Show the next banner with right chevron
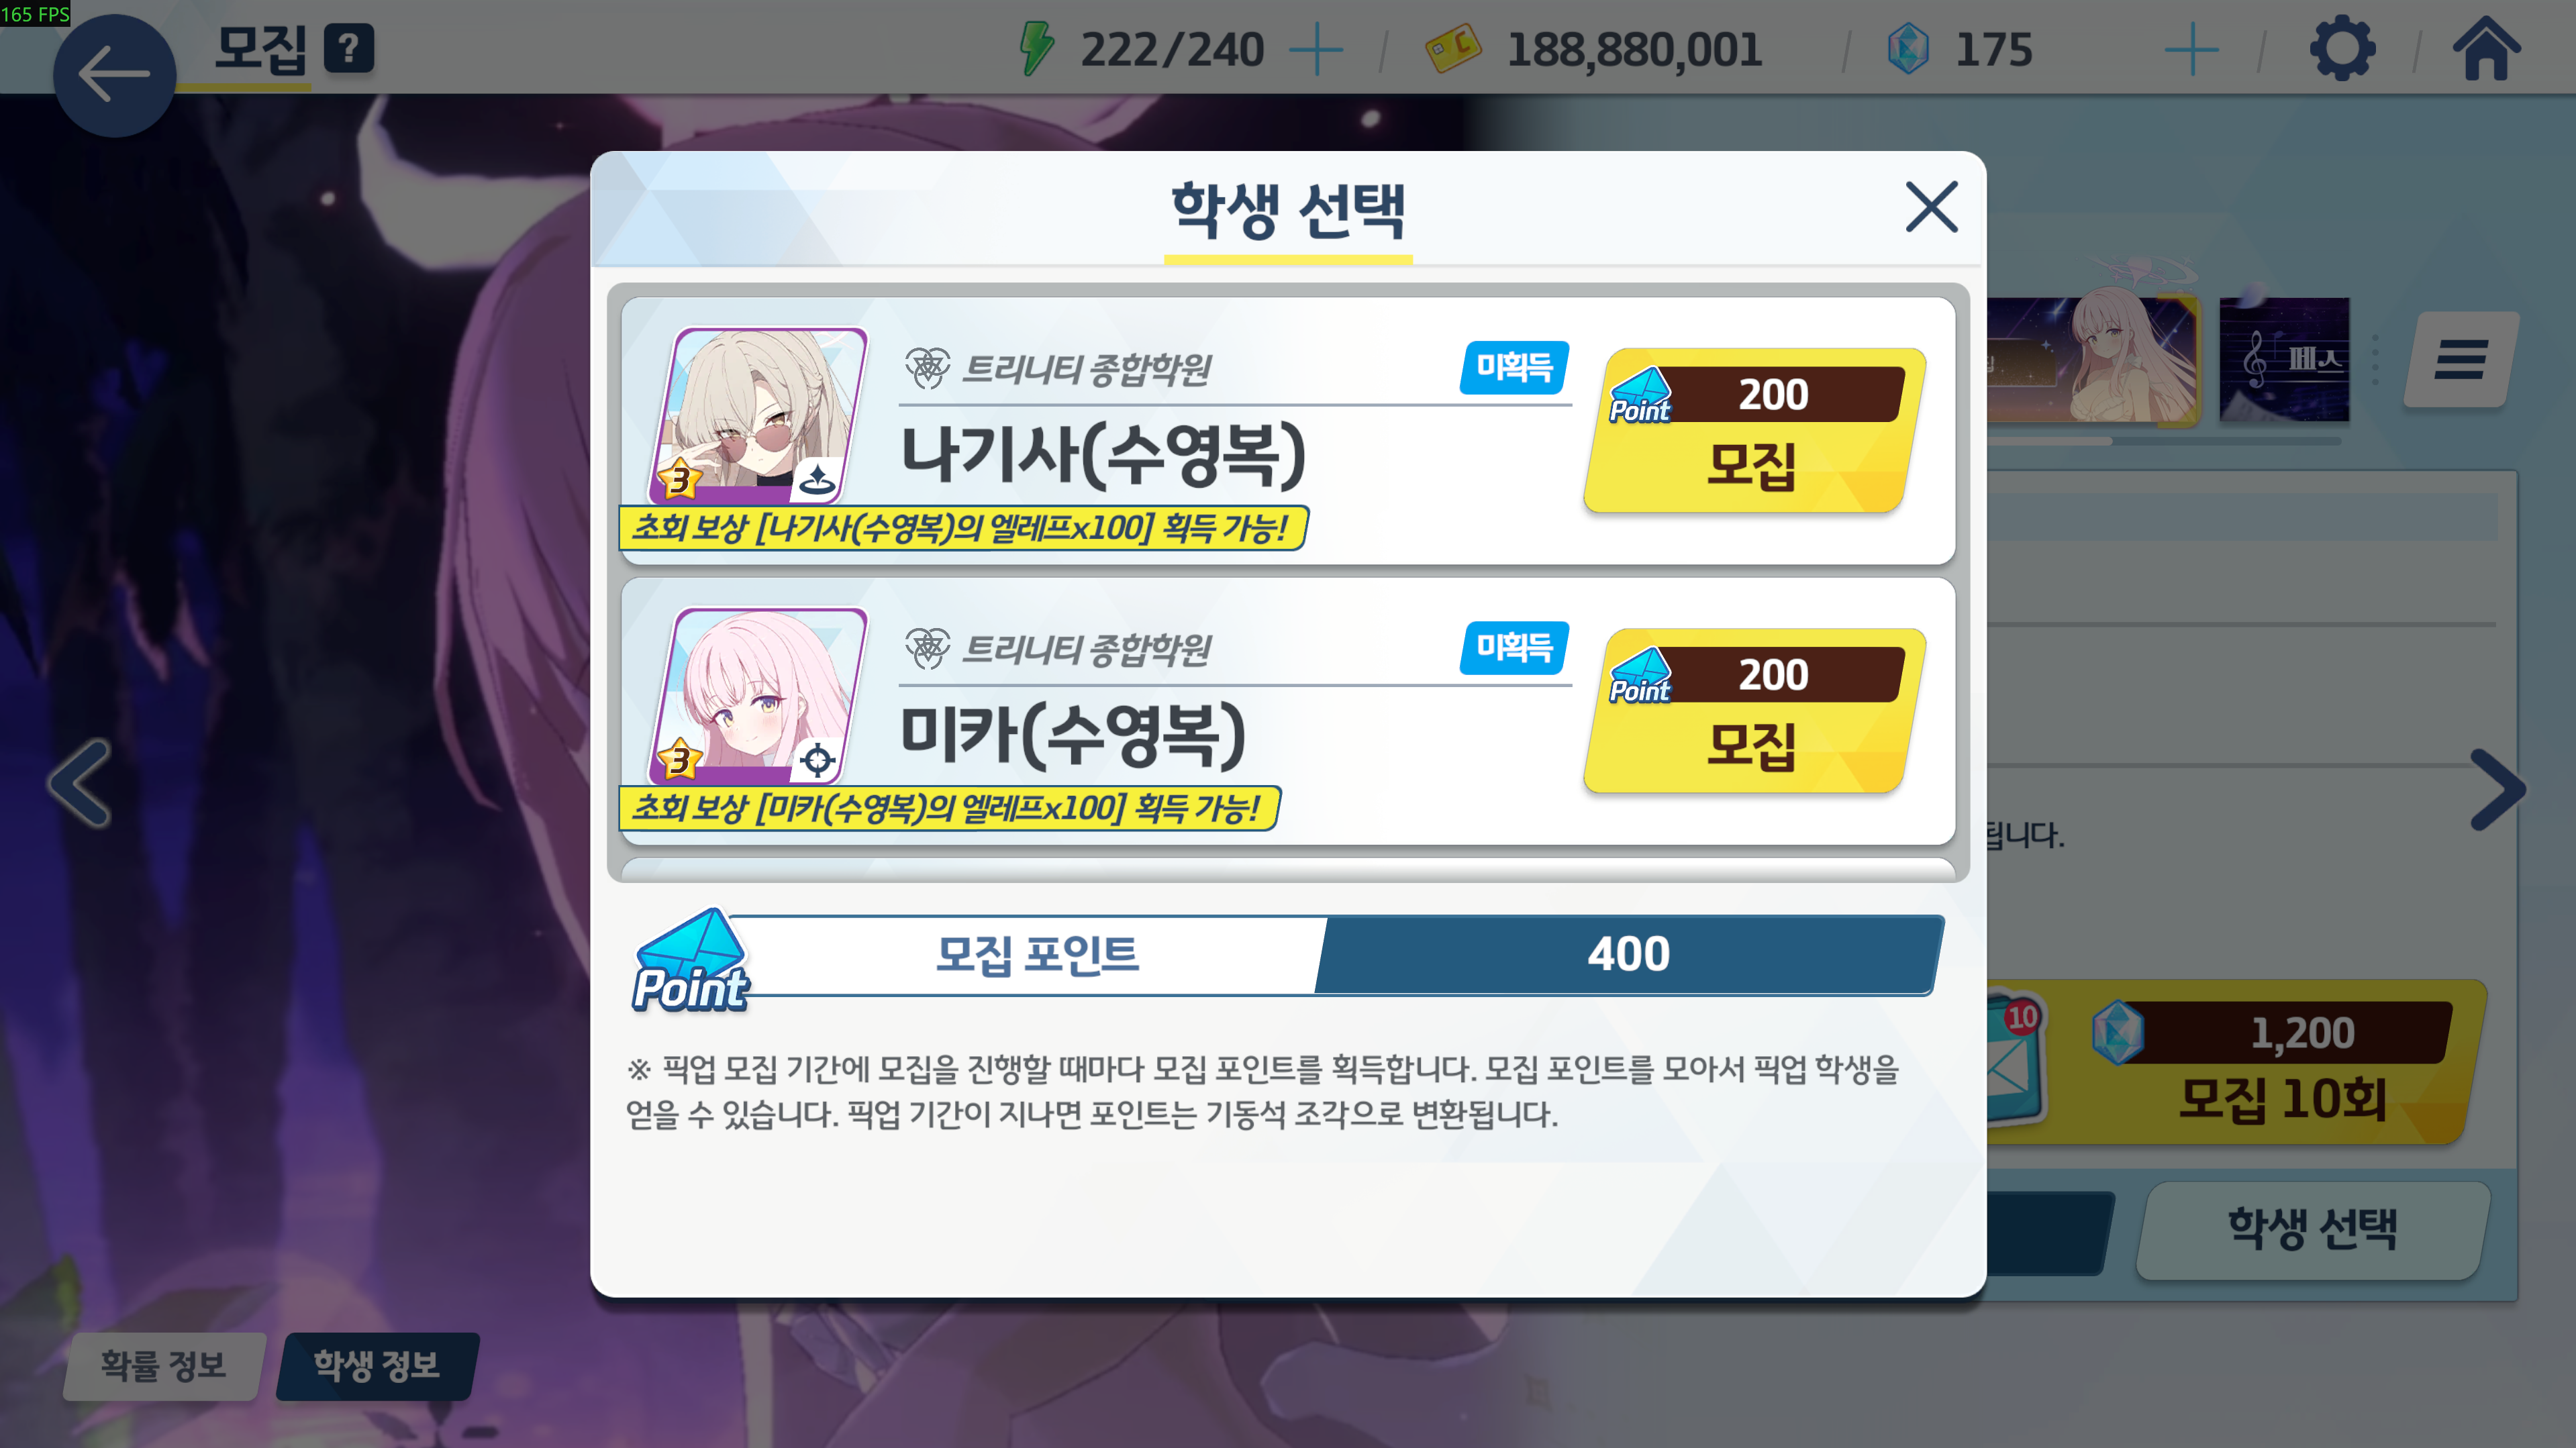Screen dimensions: 2576x1448 pos(2497,789)
